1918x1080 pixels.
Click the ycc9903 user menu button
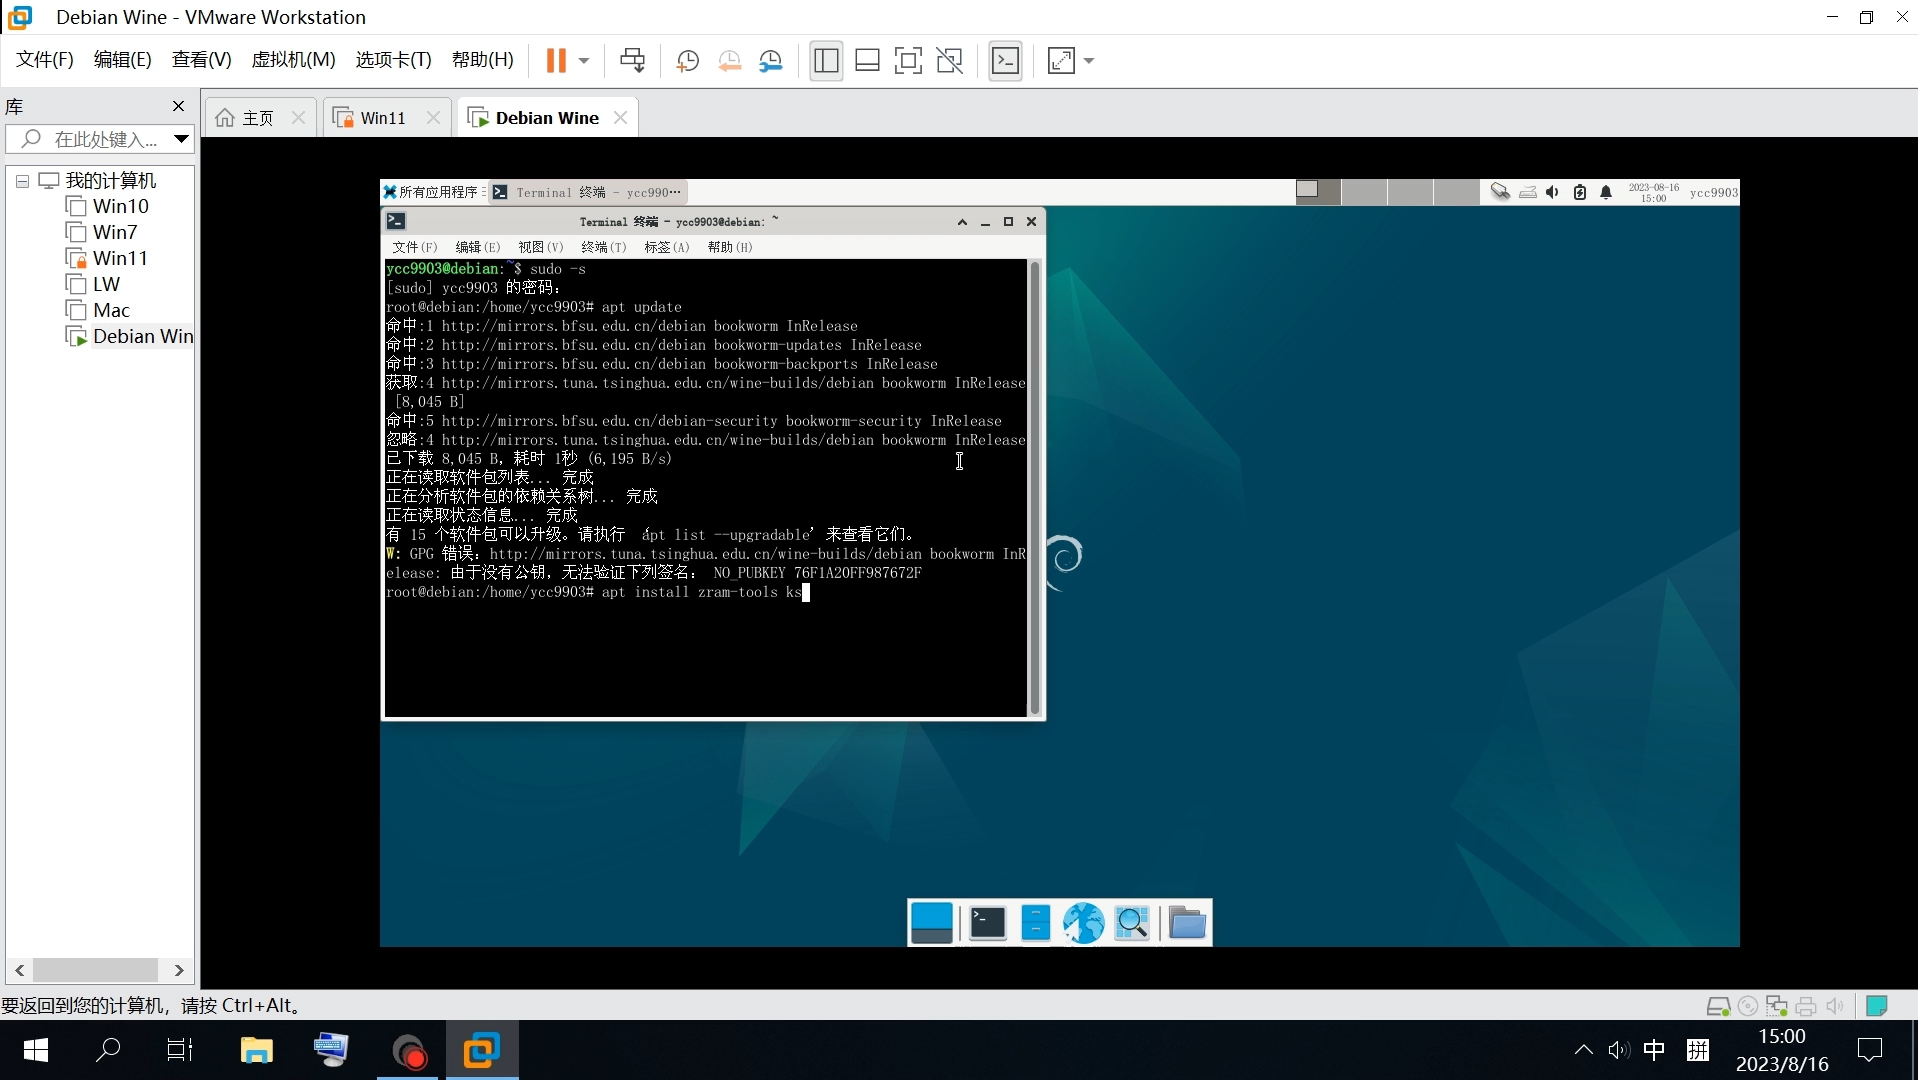pos(1713,192)
